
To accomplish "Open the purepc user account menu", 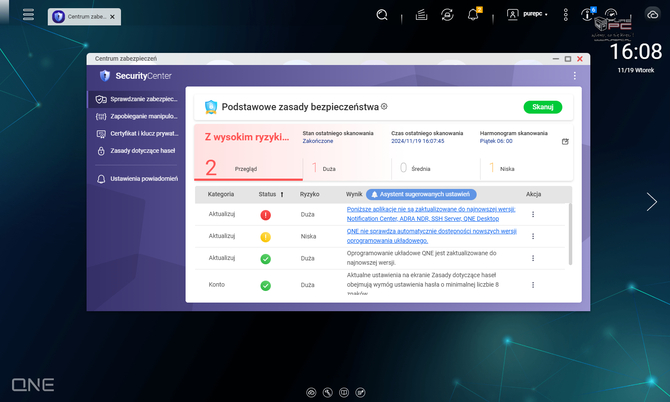I will pos(527,15).
